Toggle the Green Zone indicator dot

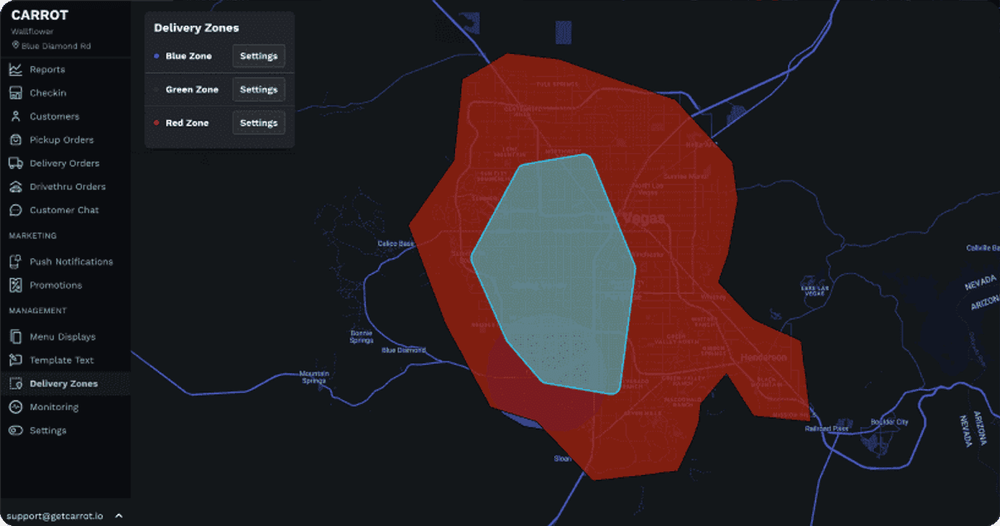click(158, 90)
